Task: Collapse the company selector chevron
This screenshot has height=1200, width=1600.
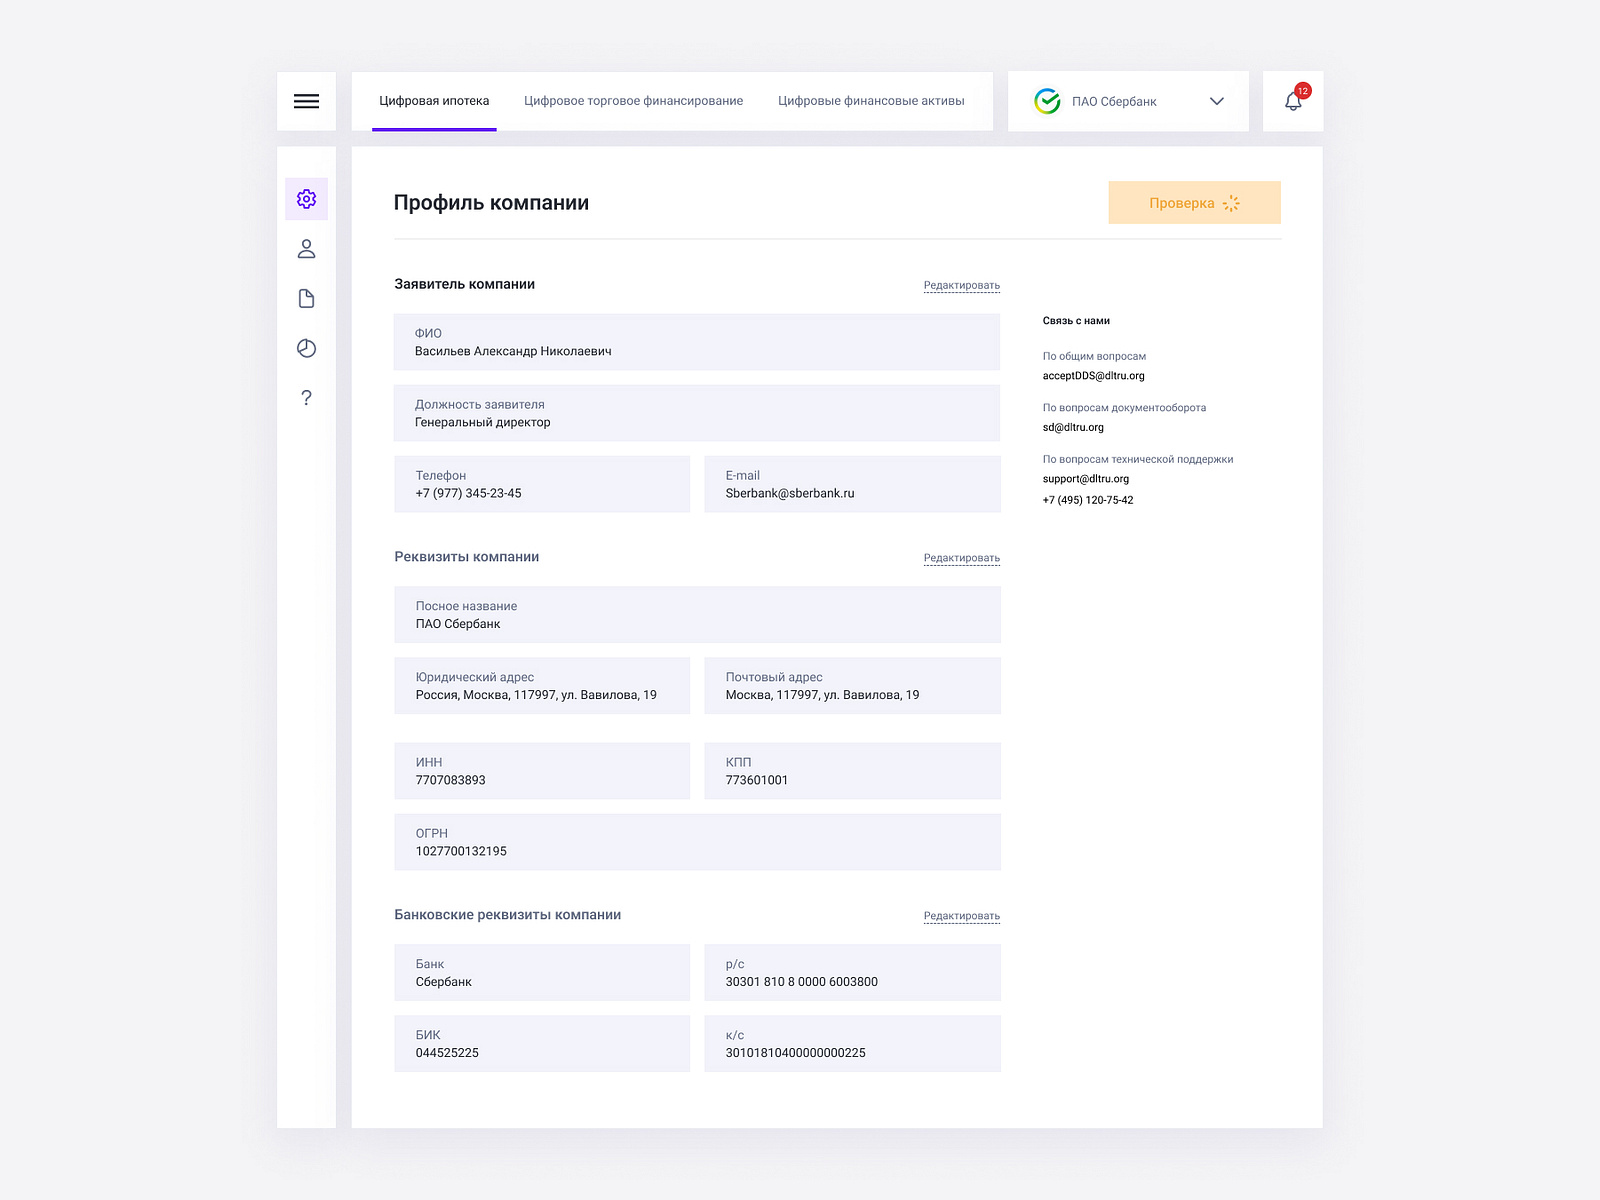Action: pos(1216,101)
